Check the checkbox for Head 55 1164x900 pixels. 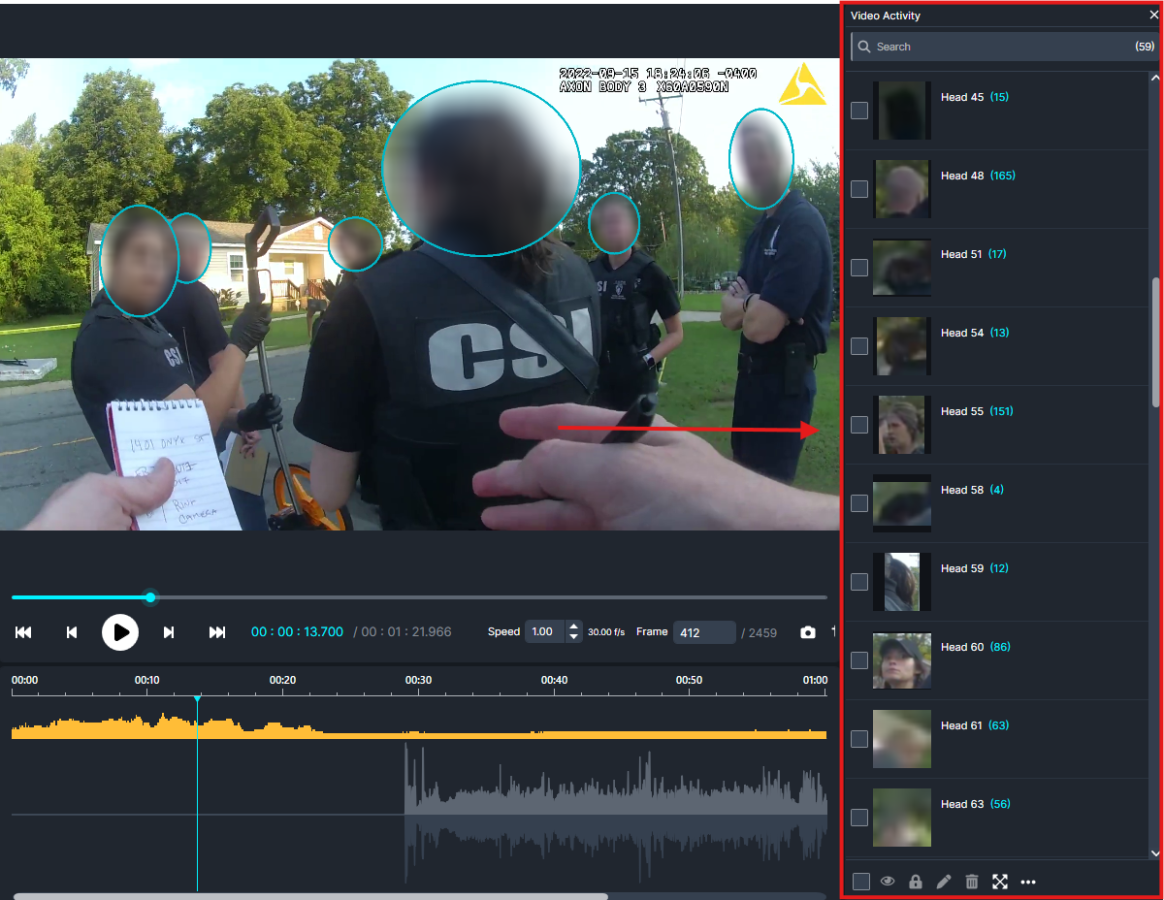coord(859,424)
